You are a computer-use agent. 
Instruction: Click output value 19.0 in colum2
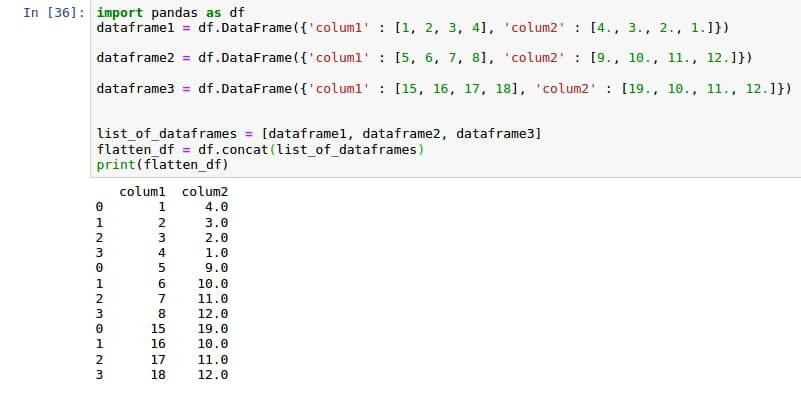[x=213, y=329]
